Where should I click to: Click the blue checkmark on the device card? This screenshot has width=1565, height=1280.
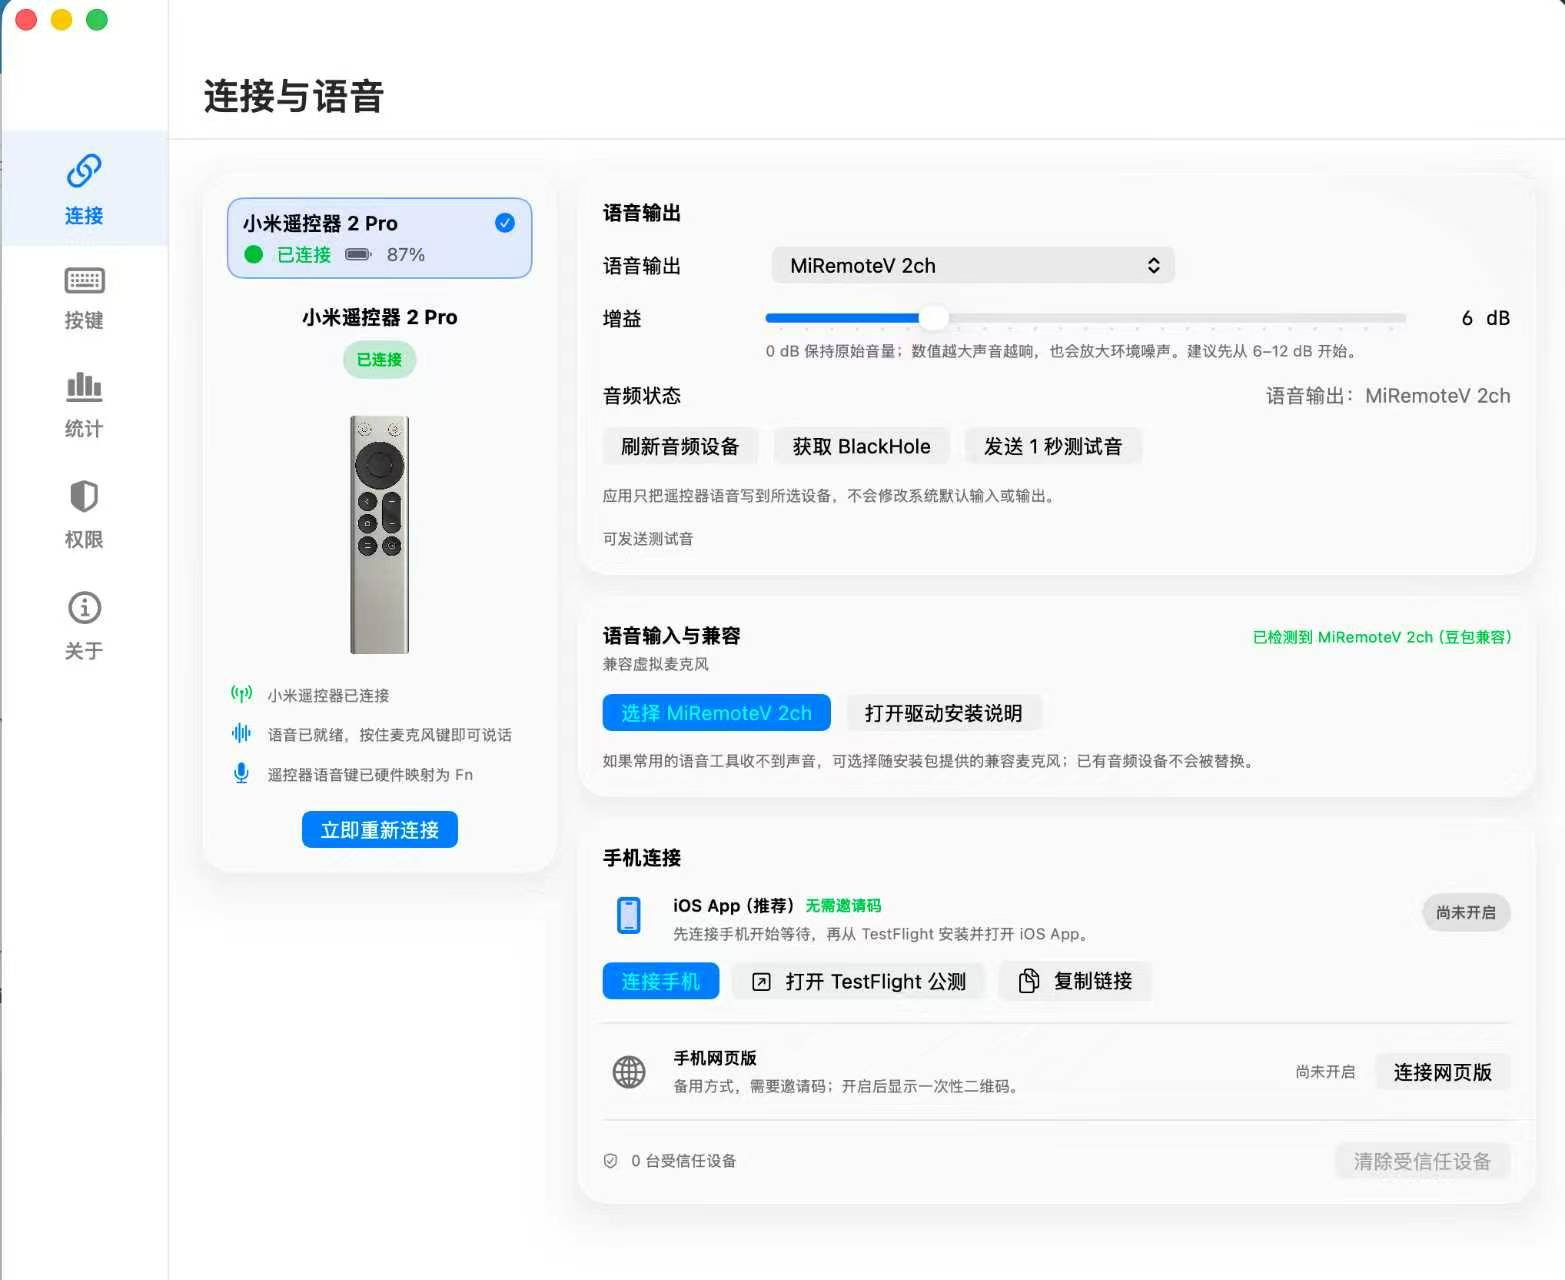[x=505, y=223]
